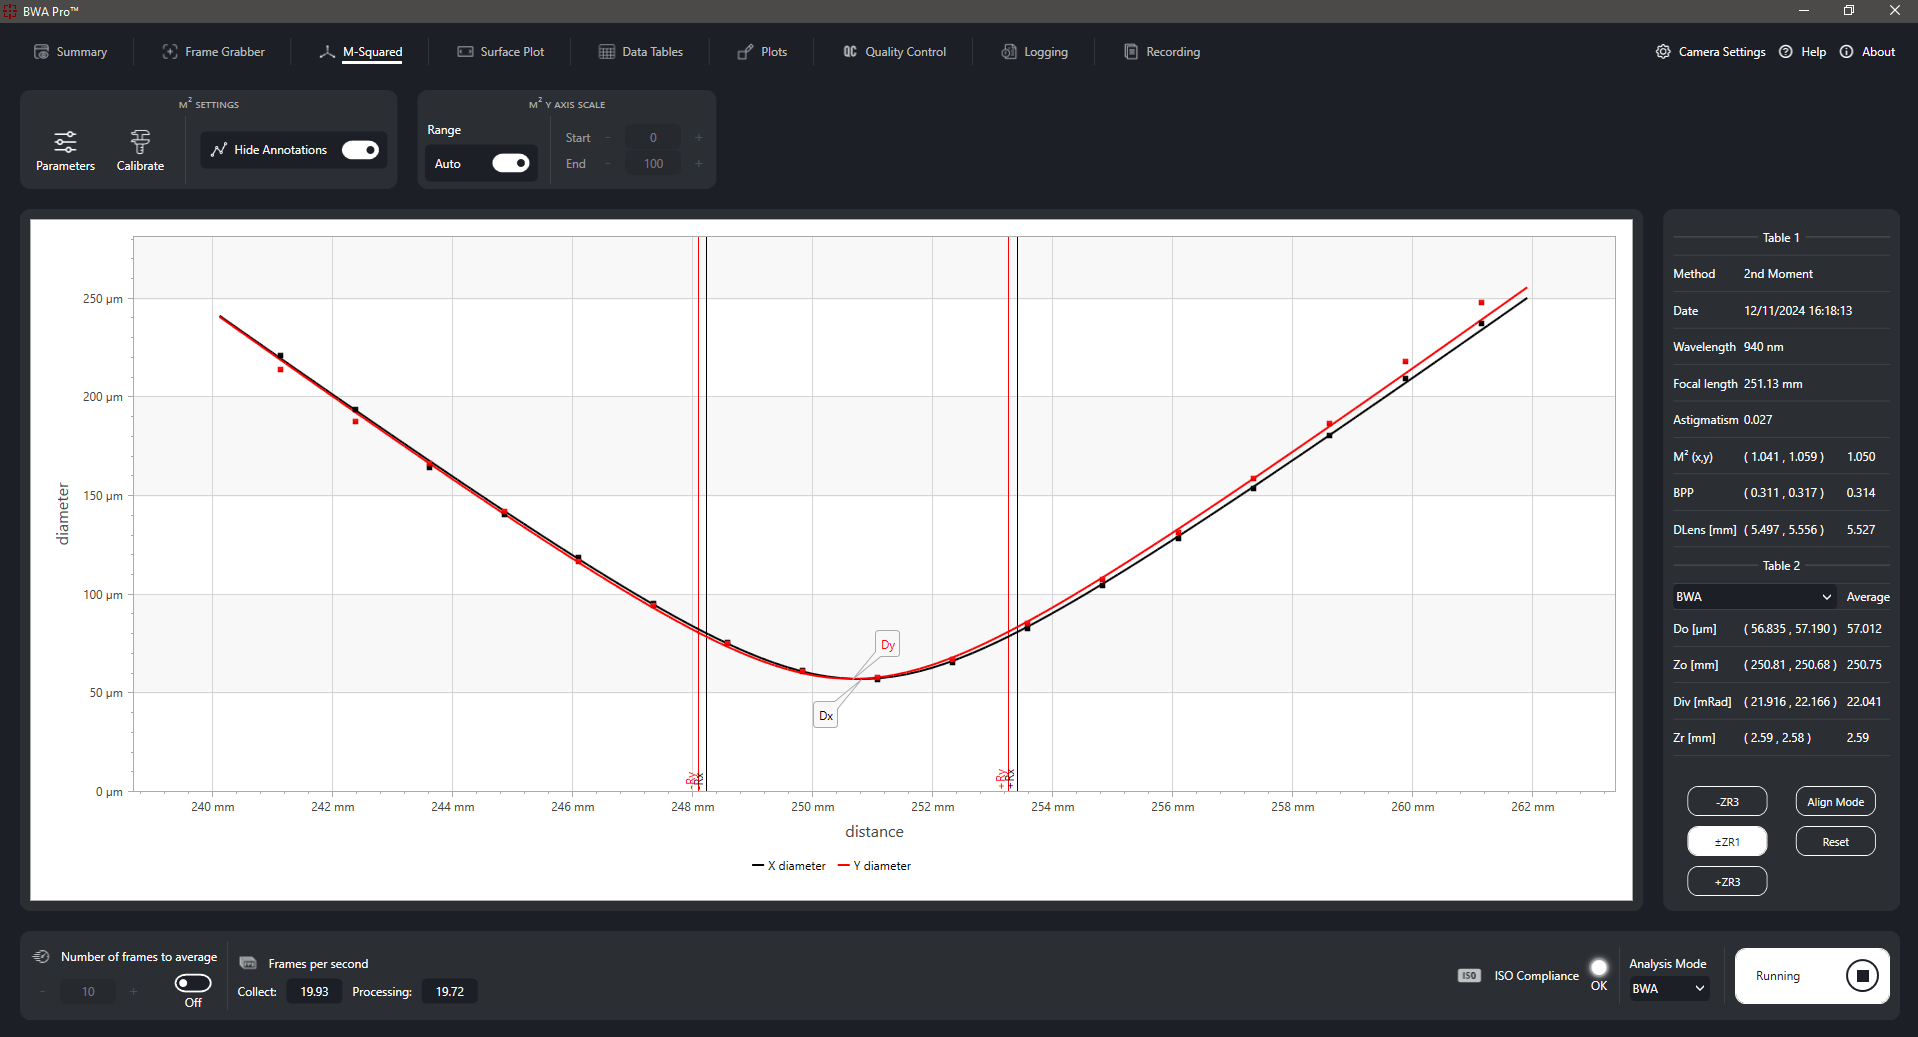Expand the Table 2 BWA dropdown
The height and width of the screenshot is (1037, 1918).
coord(1754,597)
